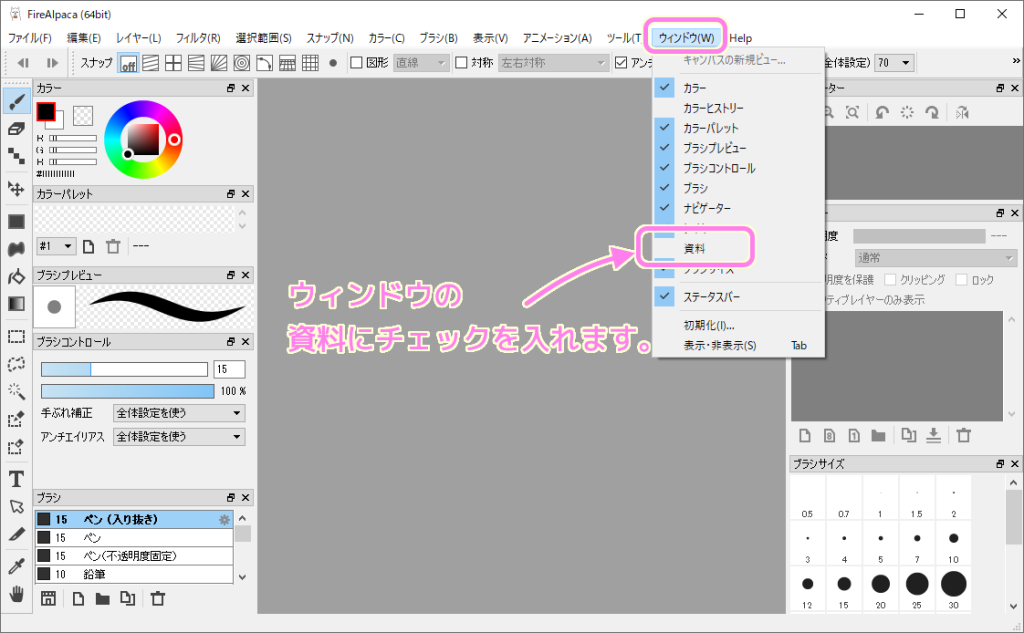
Task: Open the 通常 blend mode dropdown
Action: click(931, 257)
